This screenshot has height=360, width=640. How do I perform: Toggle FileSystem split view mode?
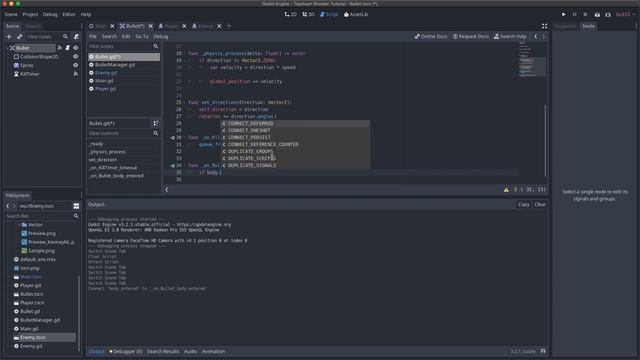[x=76, y=206]
